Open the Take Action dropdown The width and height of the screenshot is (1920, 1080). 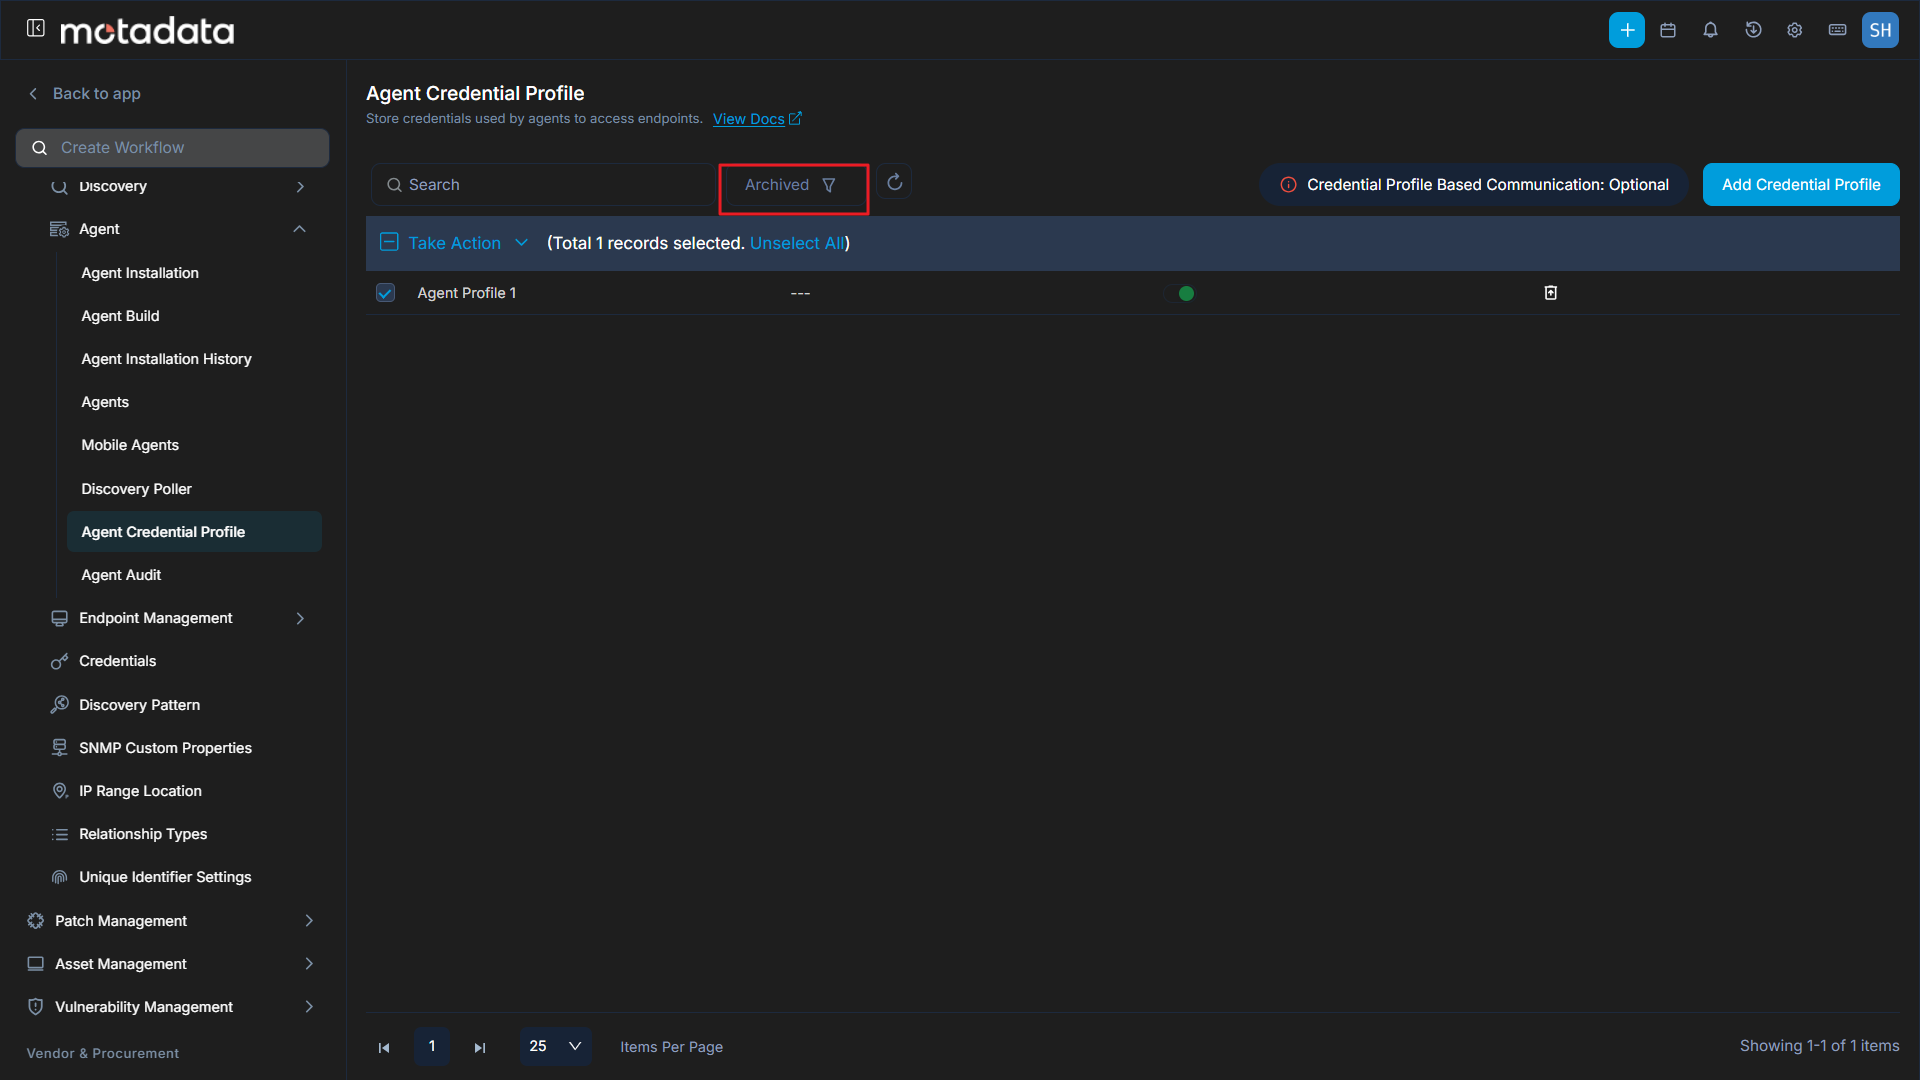[468, 243]
